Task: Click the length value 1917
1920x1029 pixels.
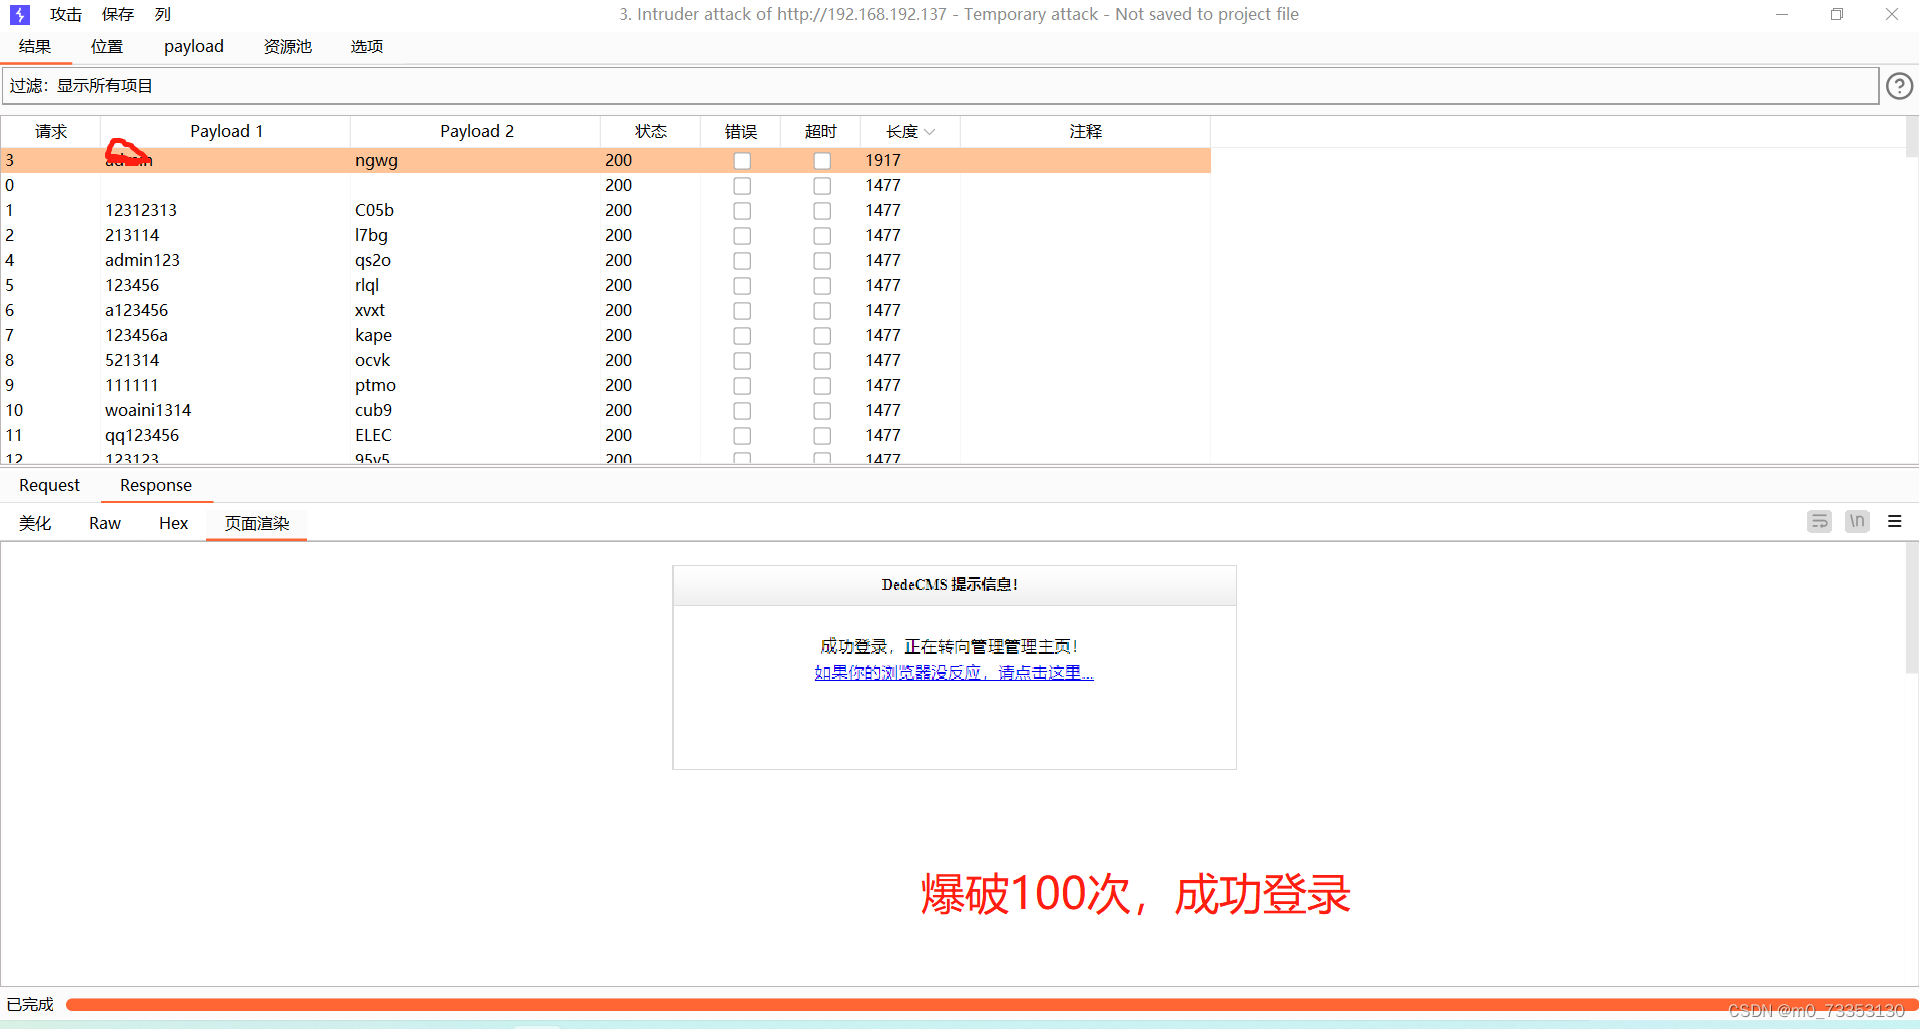Action: pos(883,161)
